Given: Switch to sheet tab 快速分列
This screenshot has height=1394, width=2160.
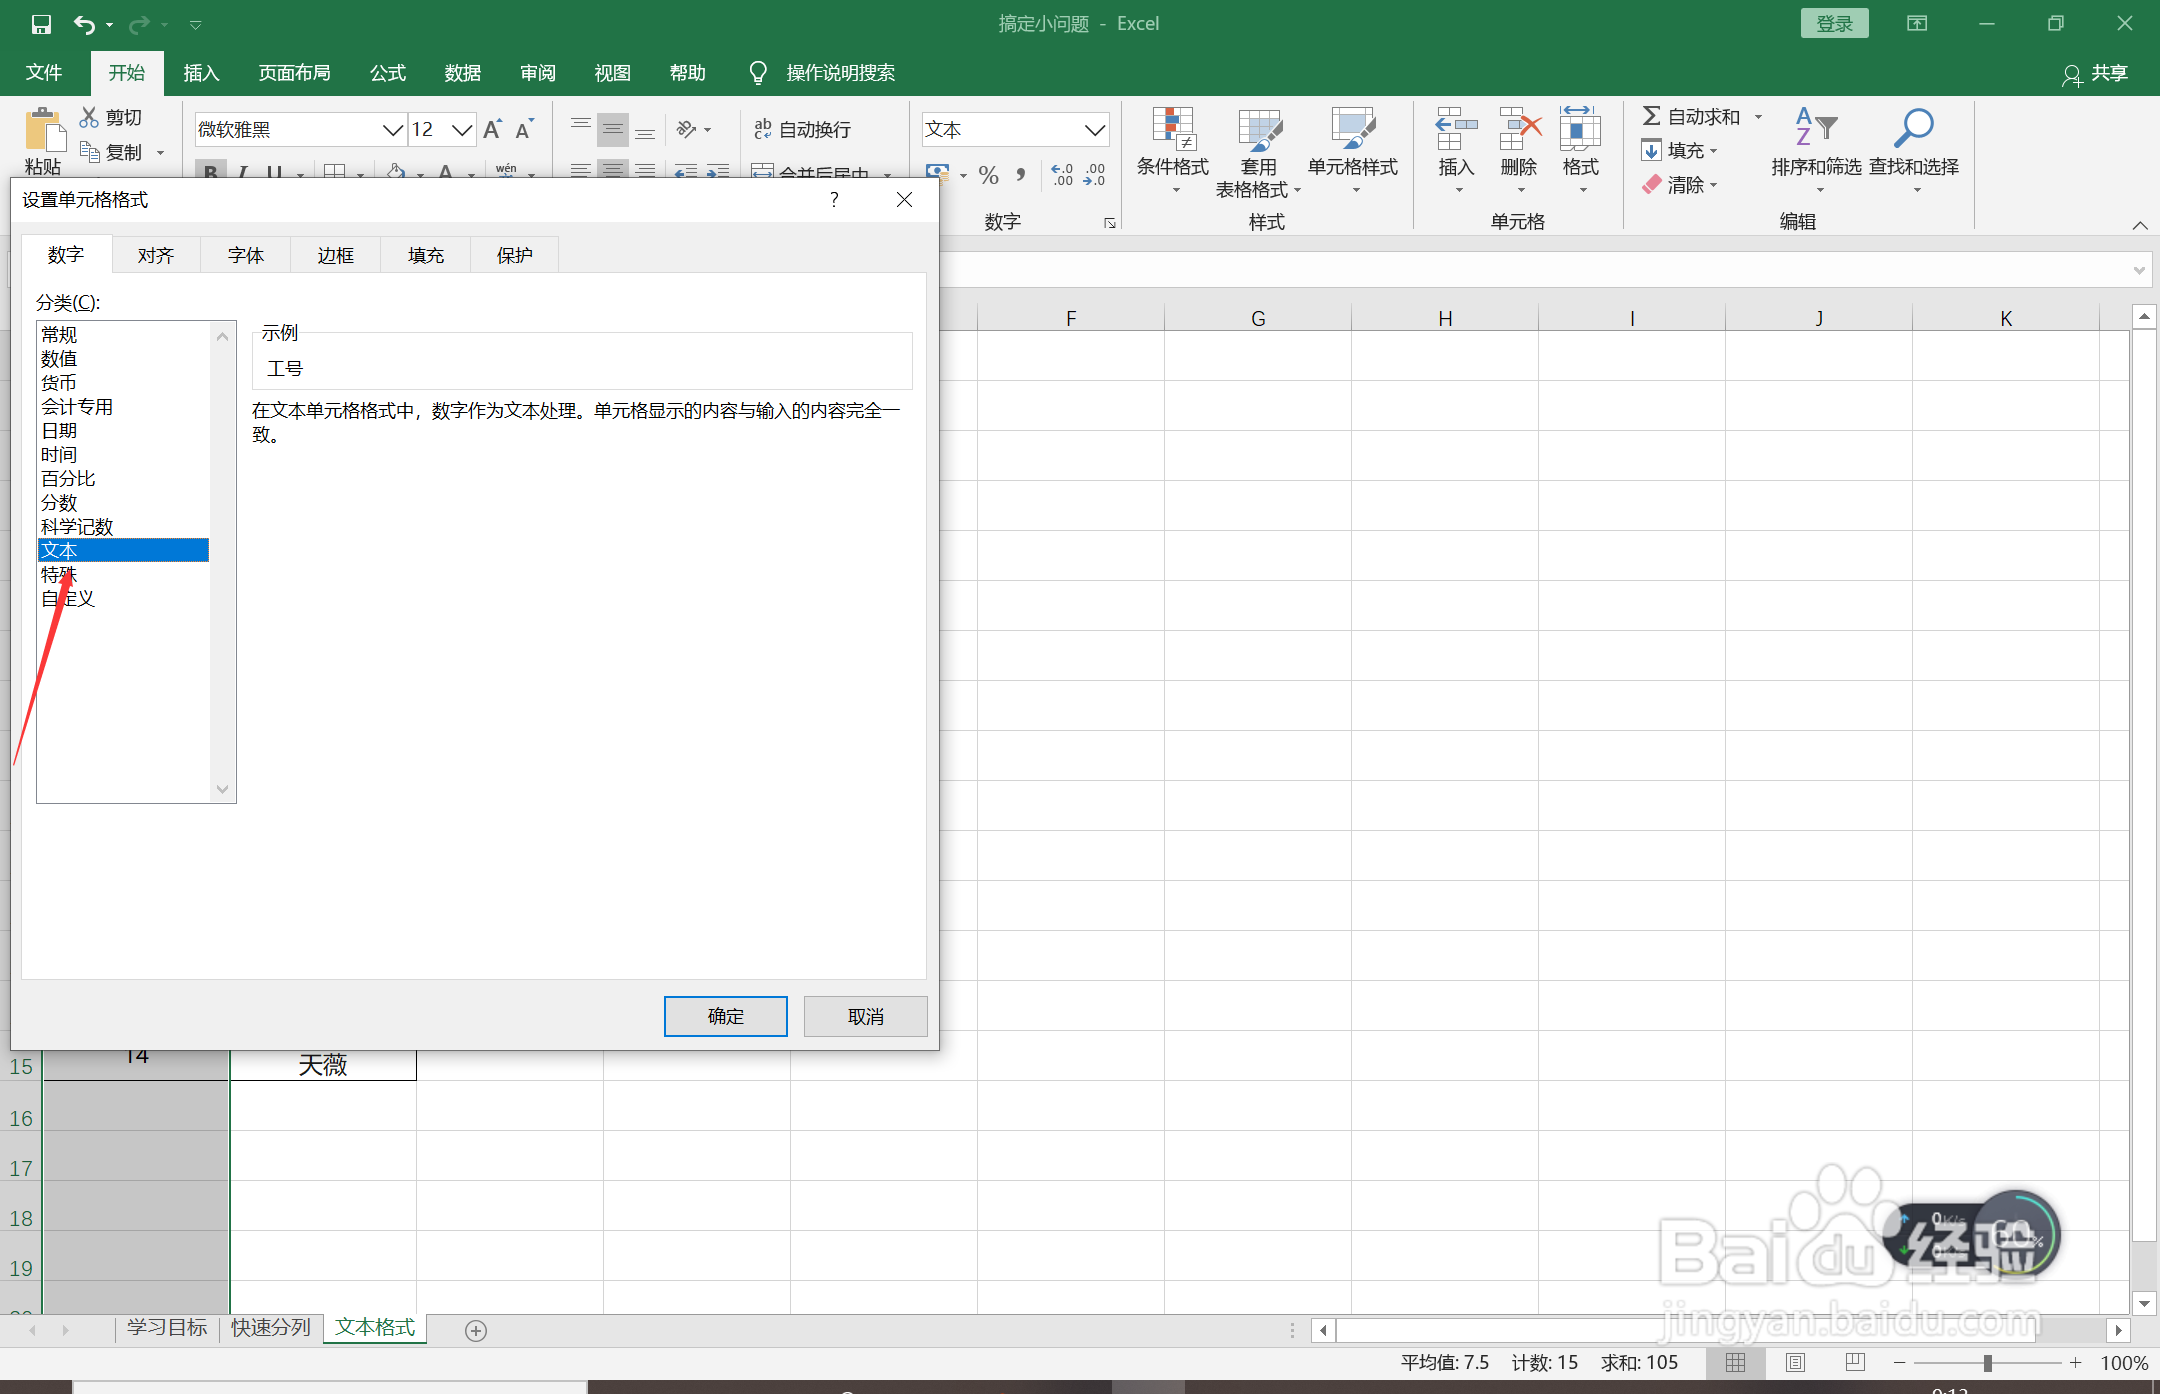Looking at the screenshot, I should (271, 1327).
